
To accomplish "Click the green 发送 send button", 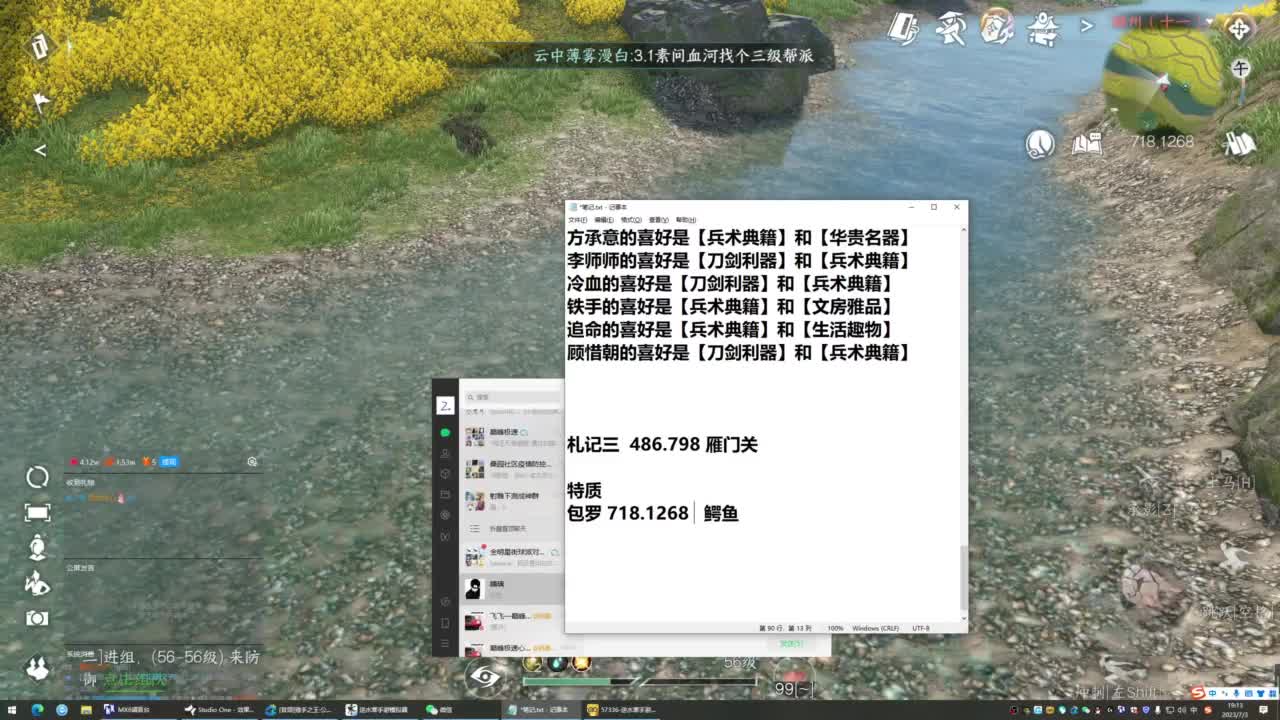I will pyautogui.click(x=790, y=643).
